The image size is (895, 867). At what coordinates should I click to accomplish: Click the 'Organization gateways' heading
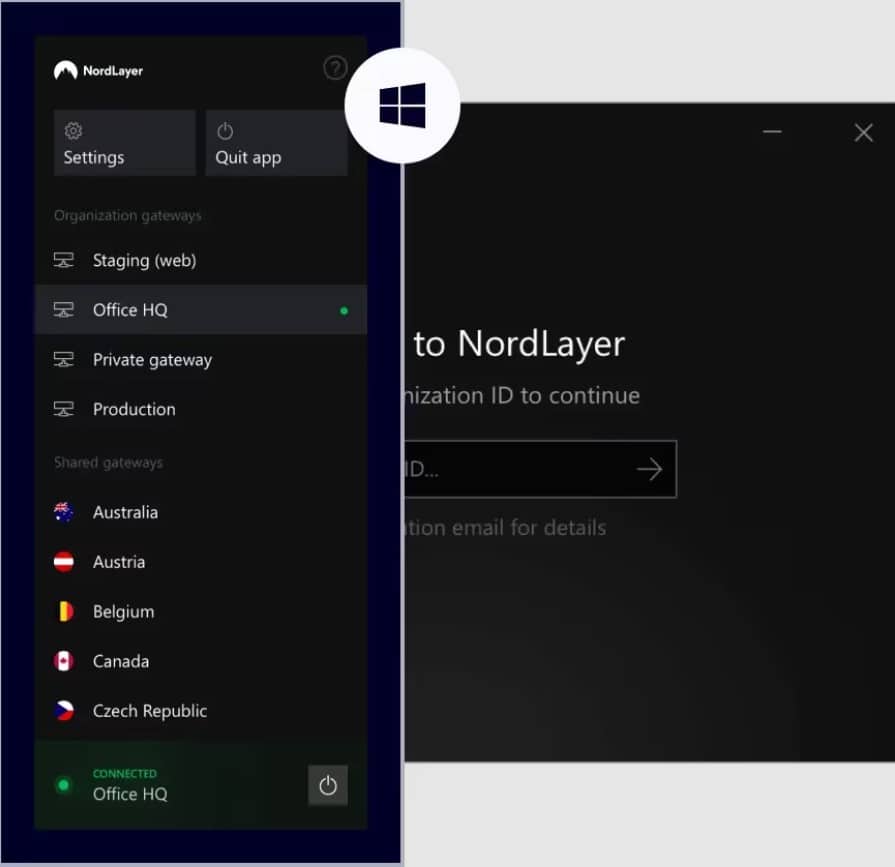point(128,216)
